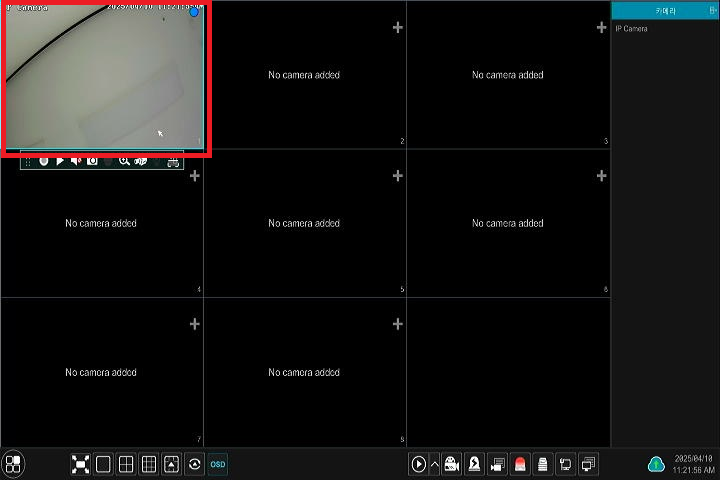Add a camera to window 7

pyautogui.click(x=194, y=324)
